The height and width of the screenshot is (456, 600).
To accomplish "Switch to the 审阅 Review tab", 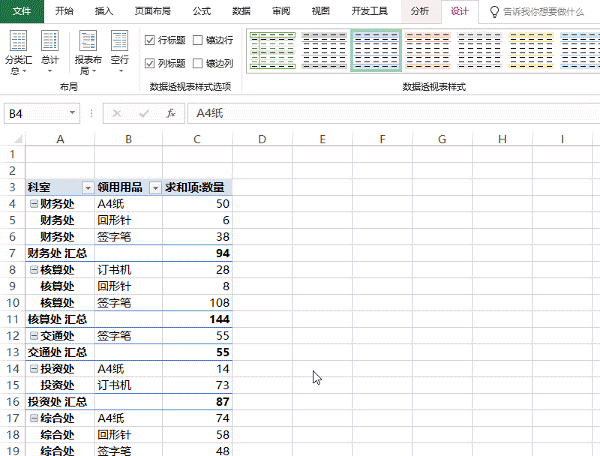I will [281, 11].
